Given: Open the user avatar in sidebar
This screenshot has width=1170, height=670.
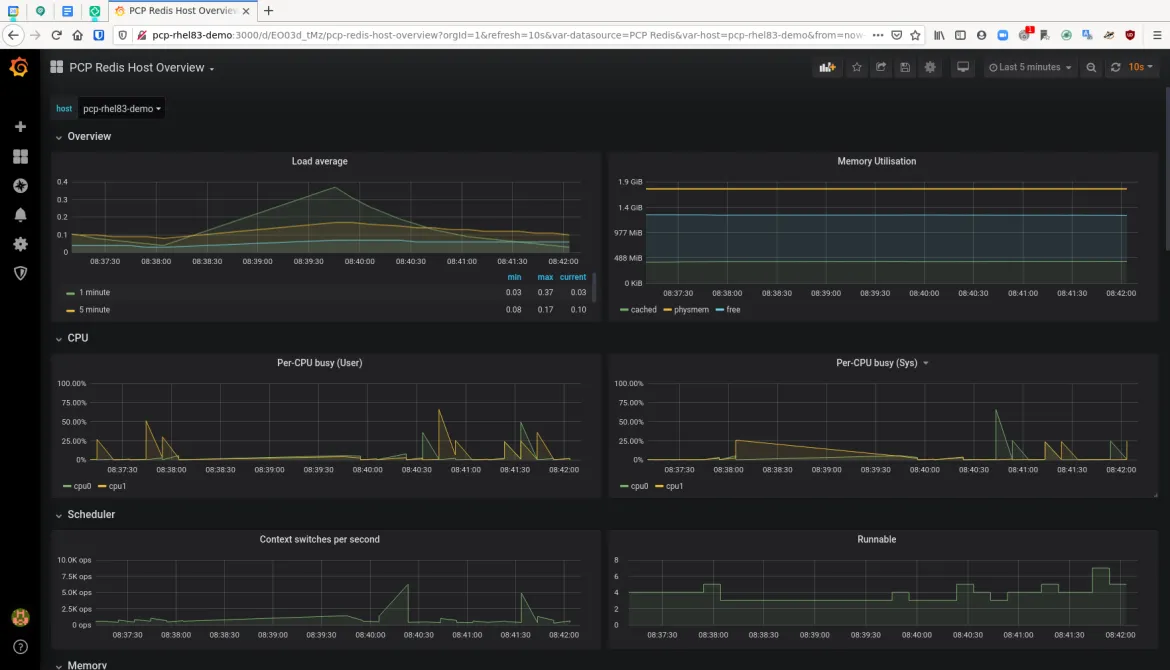Looking at the screenshot, I should click(20, 617).
